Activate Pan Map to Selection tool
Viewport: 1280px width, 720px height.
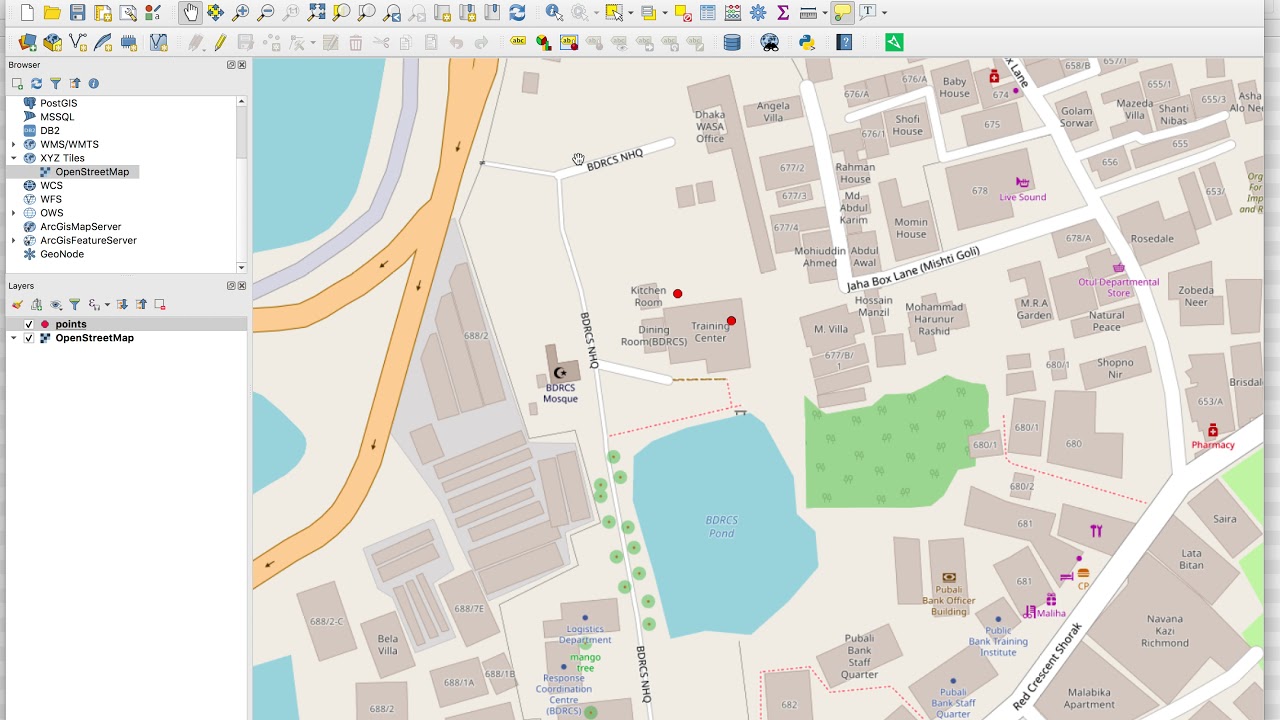(x=215, y=13)
